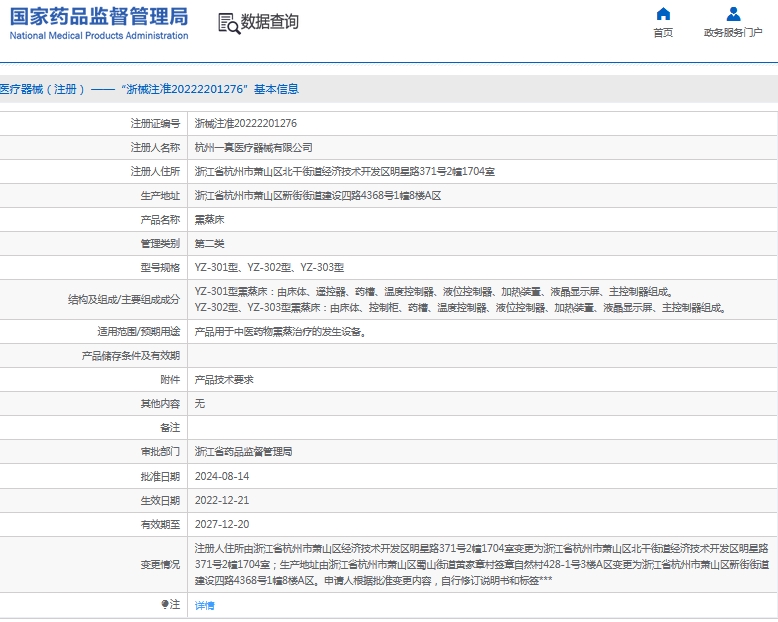Click the 数据查询 magnifier document icon

229,23
